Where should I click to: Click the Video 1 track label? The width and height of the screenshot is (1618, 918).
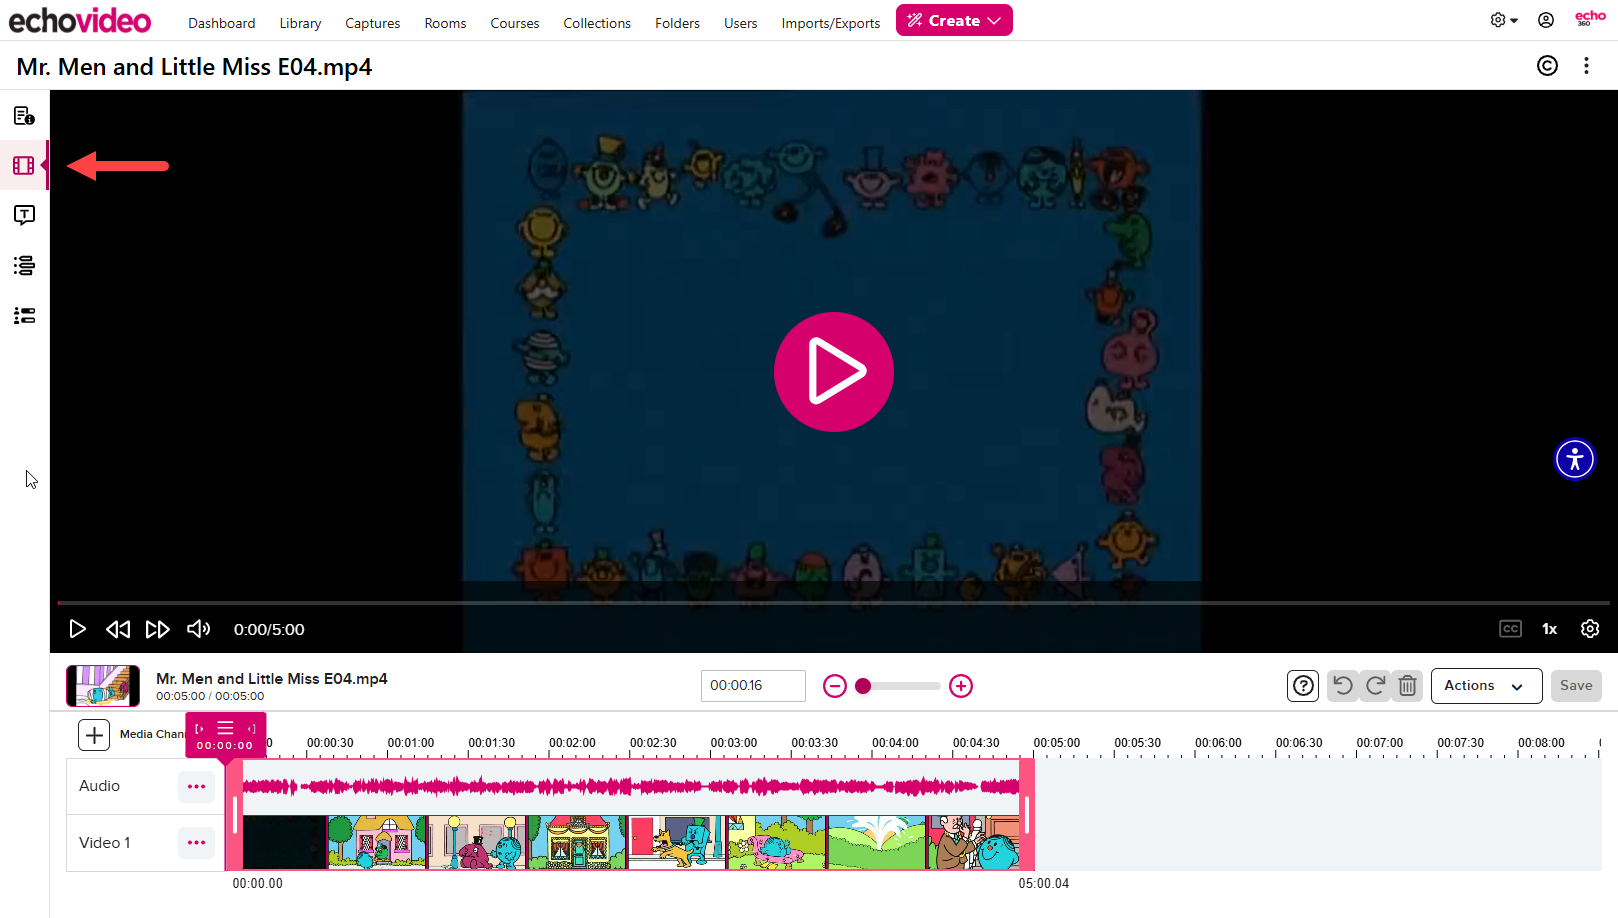(x=104, y=843)
